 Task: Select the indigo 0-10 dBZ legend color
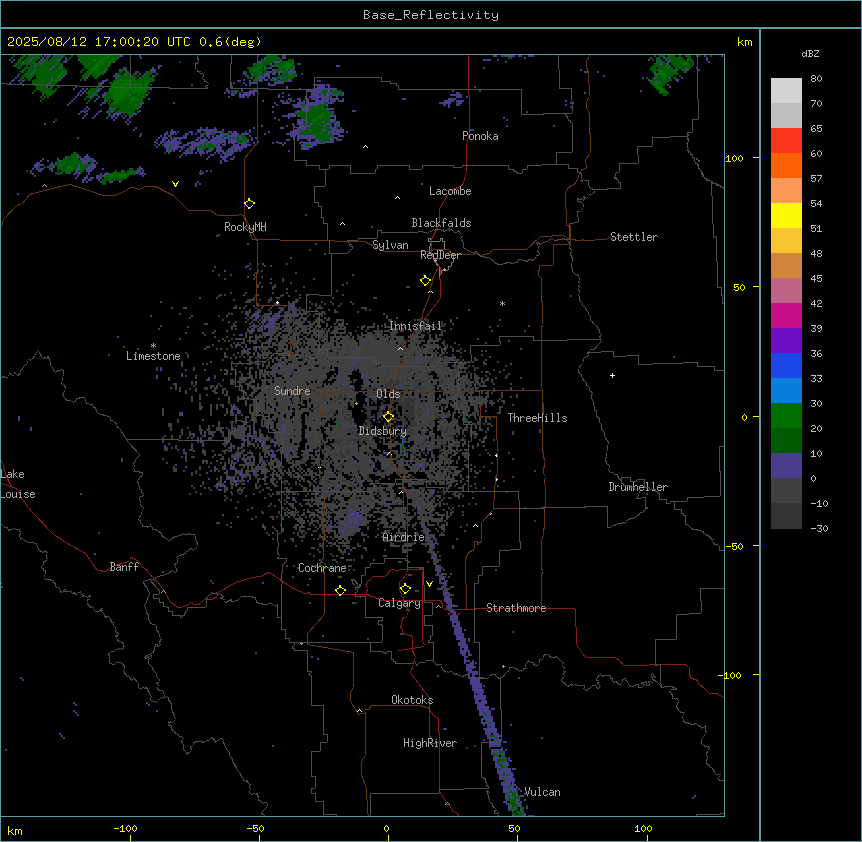pos(786,466)
